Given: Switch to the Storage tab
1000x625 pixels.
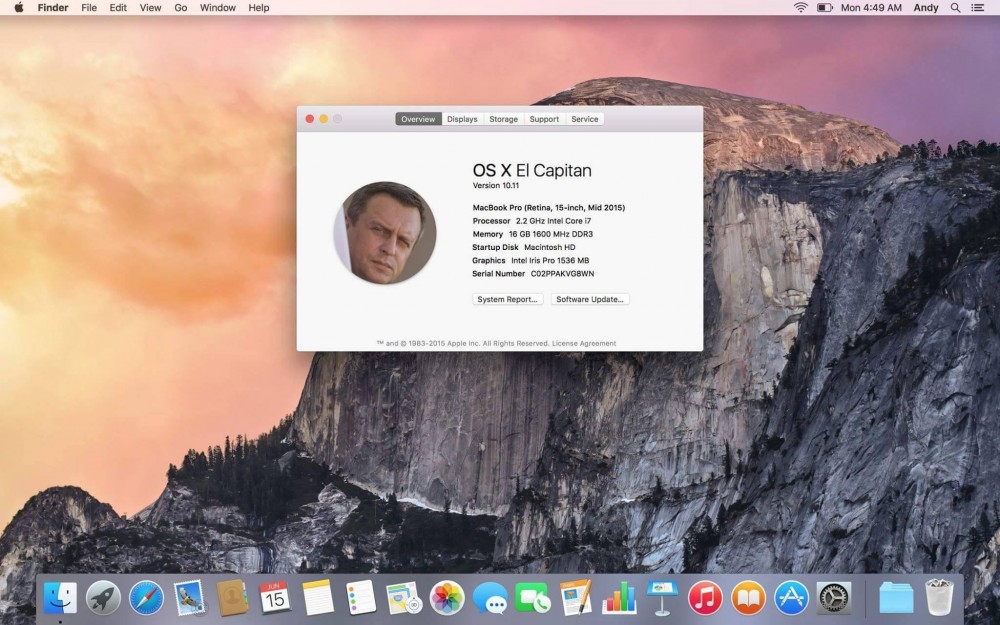Looking at the screenshot, I should (x=504, y=119).
